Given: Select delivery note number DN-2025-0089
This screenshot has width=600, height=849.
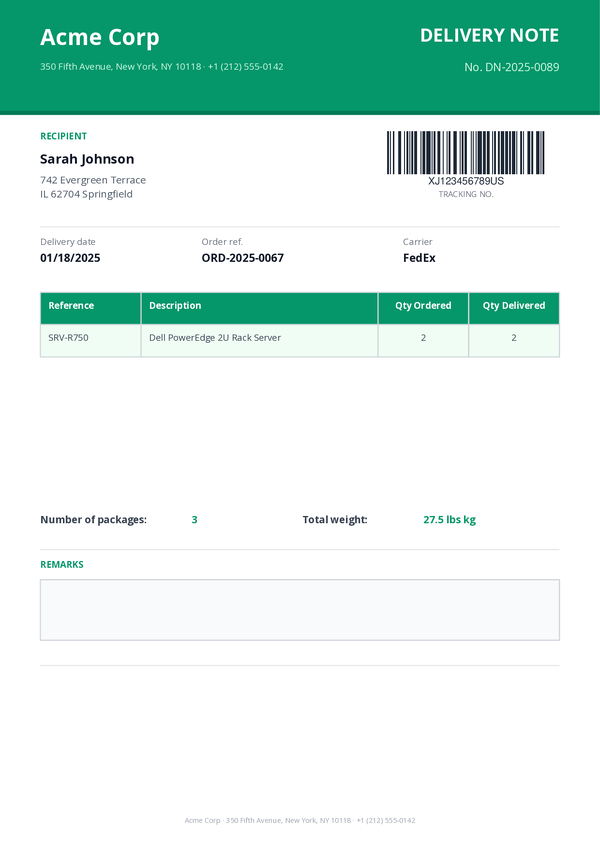Looking at the screenshot, I should pyautogui.click(x=511, y=67).
